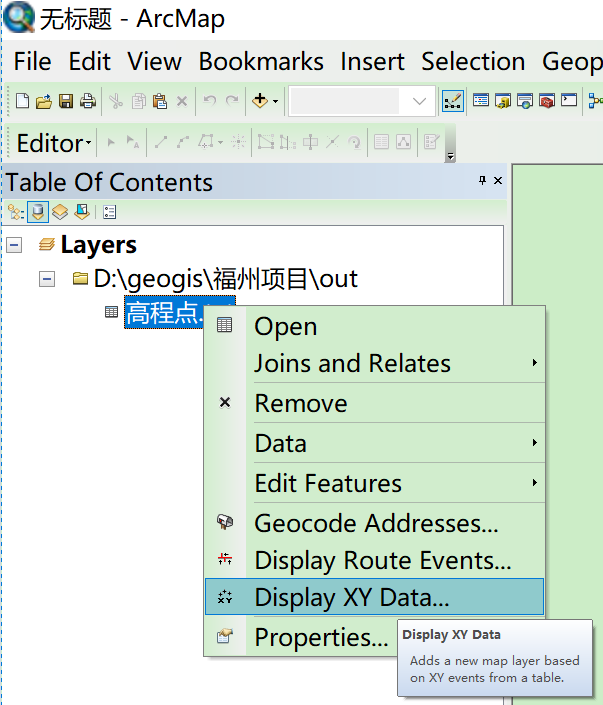603x705 pixels.
Task: Select the Edit Annotation tool icon
Action: point(133,143)
